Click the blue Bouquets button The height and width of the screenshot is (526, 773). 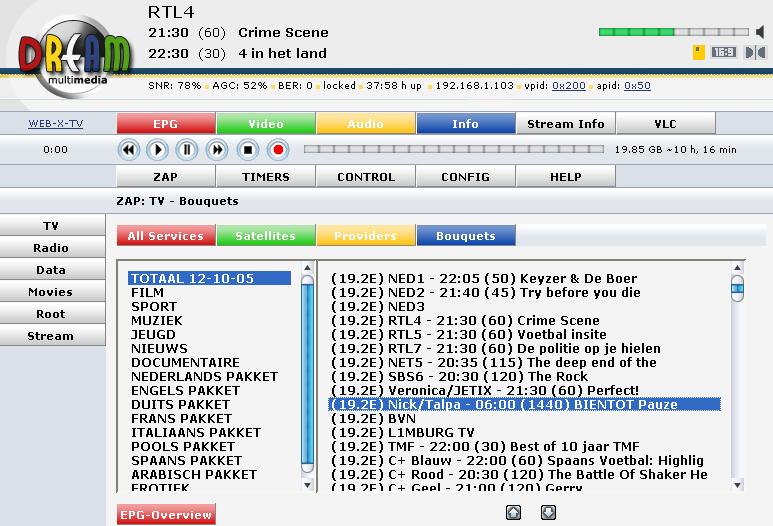pyautogui.click(x=466, y=236)
